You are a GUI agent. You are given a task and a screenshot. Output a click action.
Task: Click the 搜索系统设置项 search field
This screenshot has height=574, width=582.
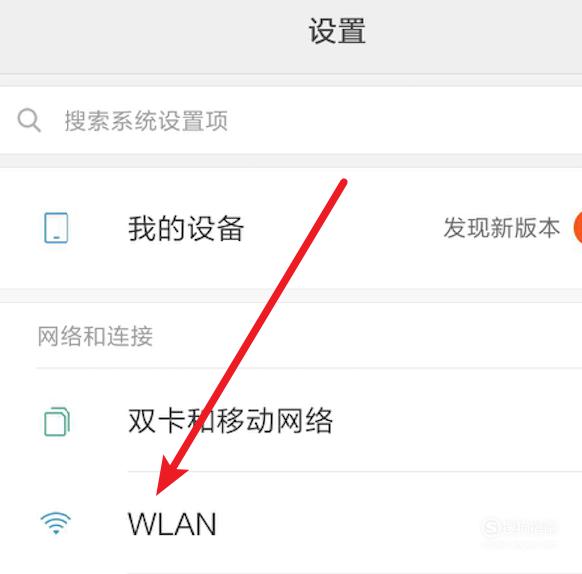point(291,120)
